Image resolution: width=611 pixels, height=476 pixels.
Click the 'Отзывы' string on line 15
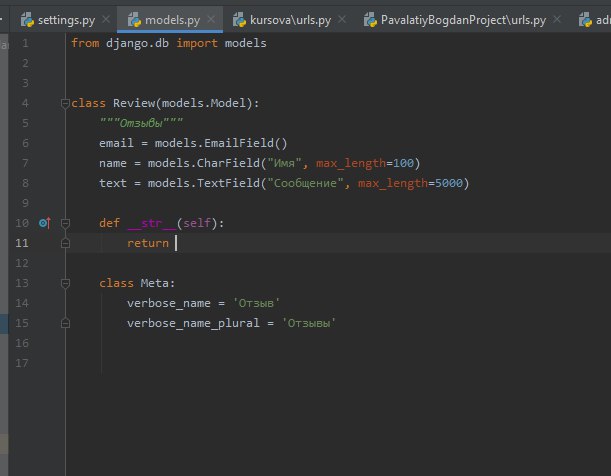pos(309,323)
